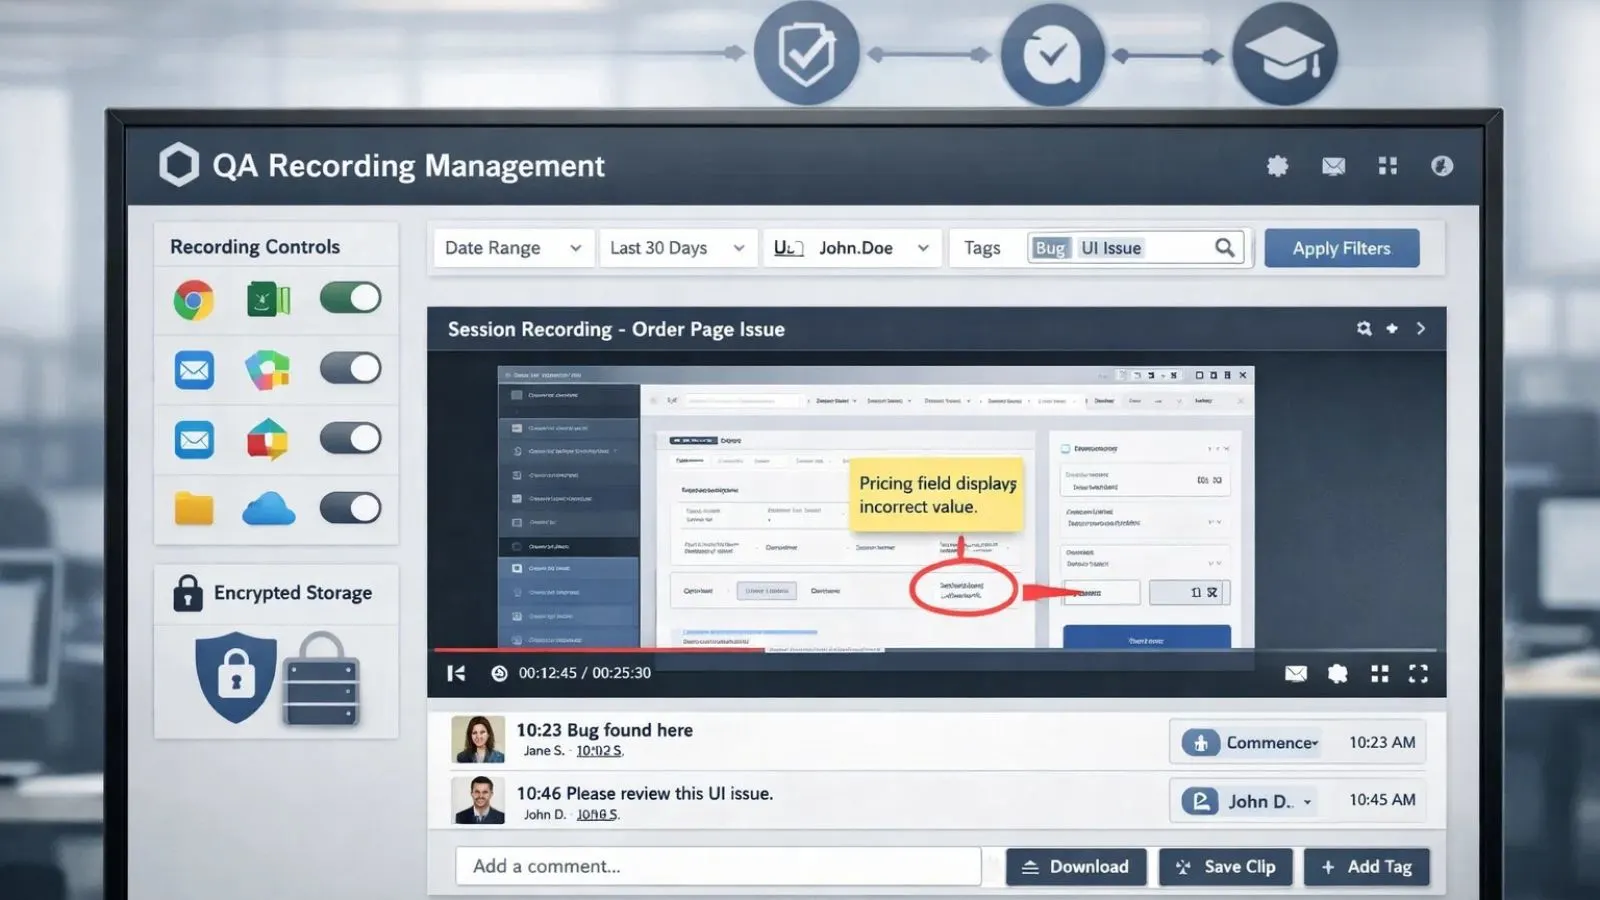
Task: Click the red video progress bar
Action: 600,650
